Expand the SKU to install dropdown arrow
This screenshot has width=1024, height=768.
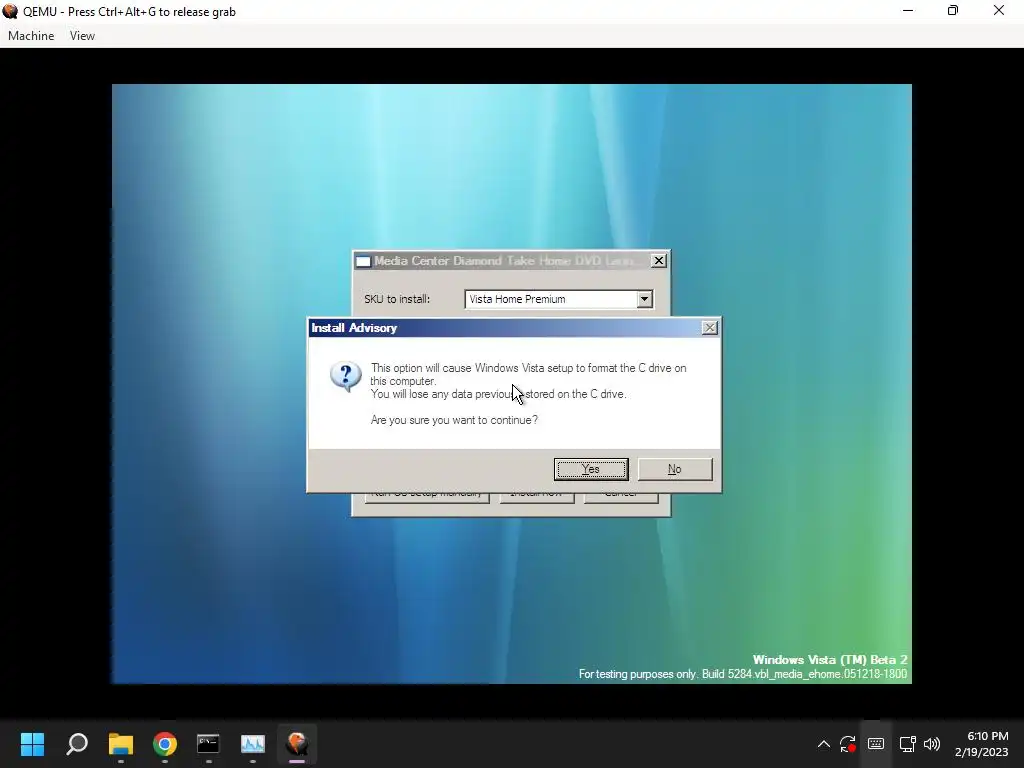[x=645, y=299]
